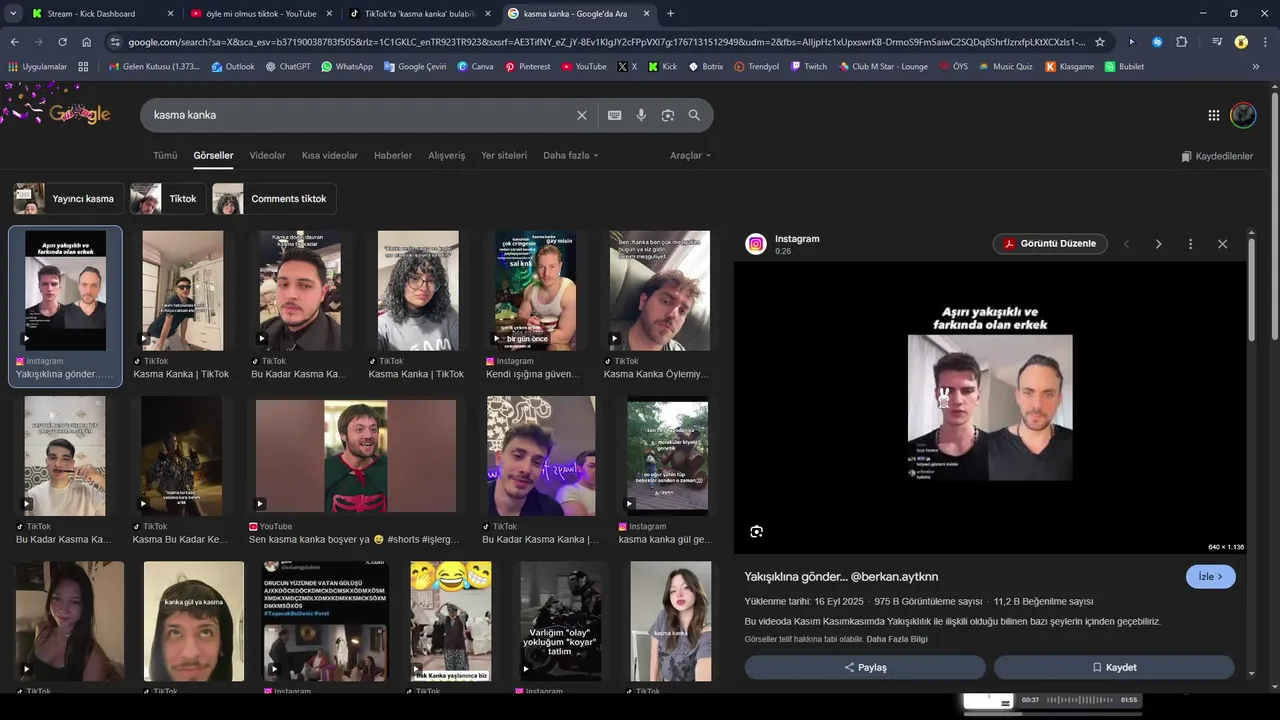
Task: Clear the search box with the X icon
Action: pos(582,115)
